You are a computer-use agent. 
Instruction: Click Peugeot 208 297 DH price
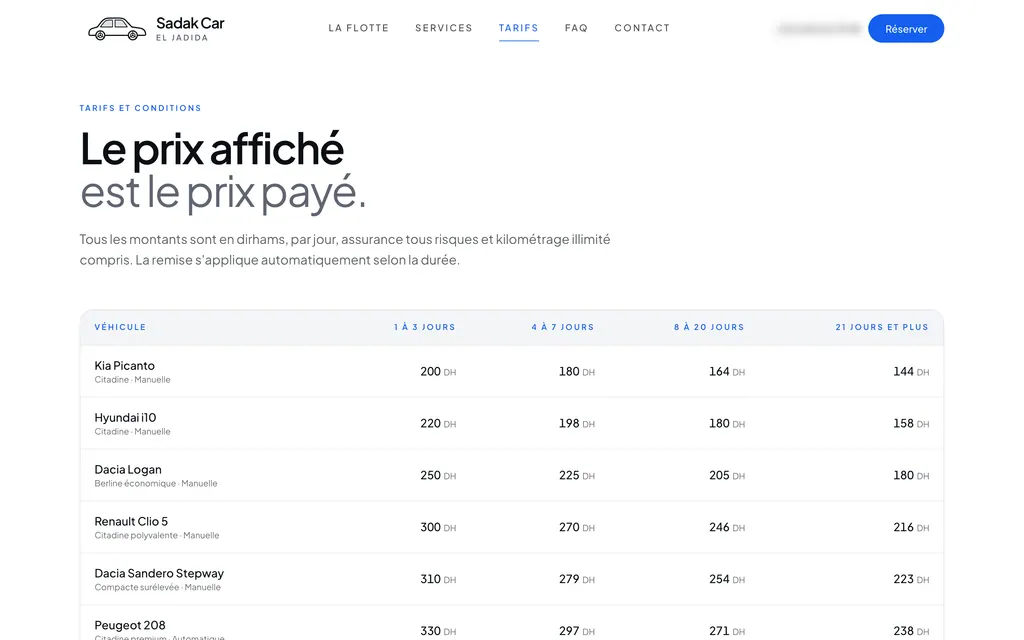[x=577, y=631]
